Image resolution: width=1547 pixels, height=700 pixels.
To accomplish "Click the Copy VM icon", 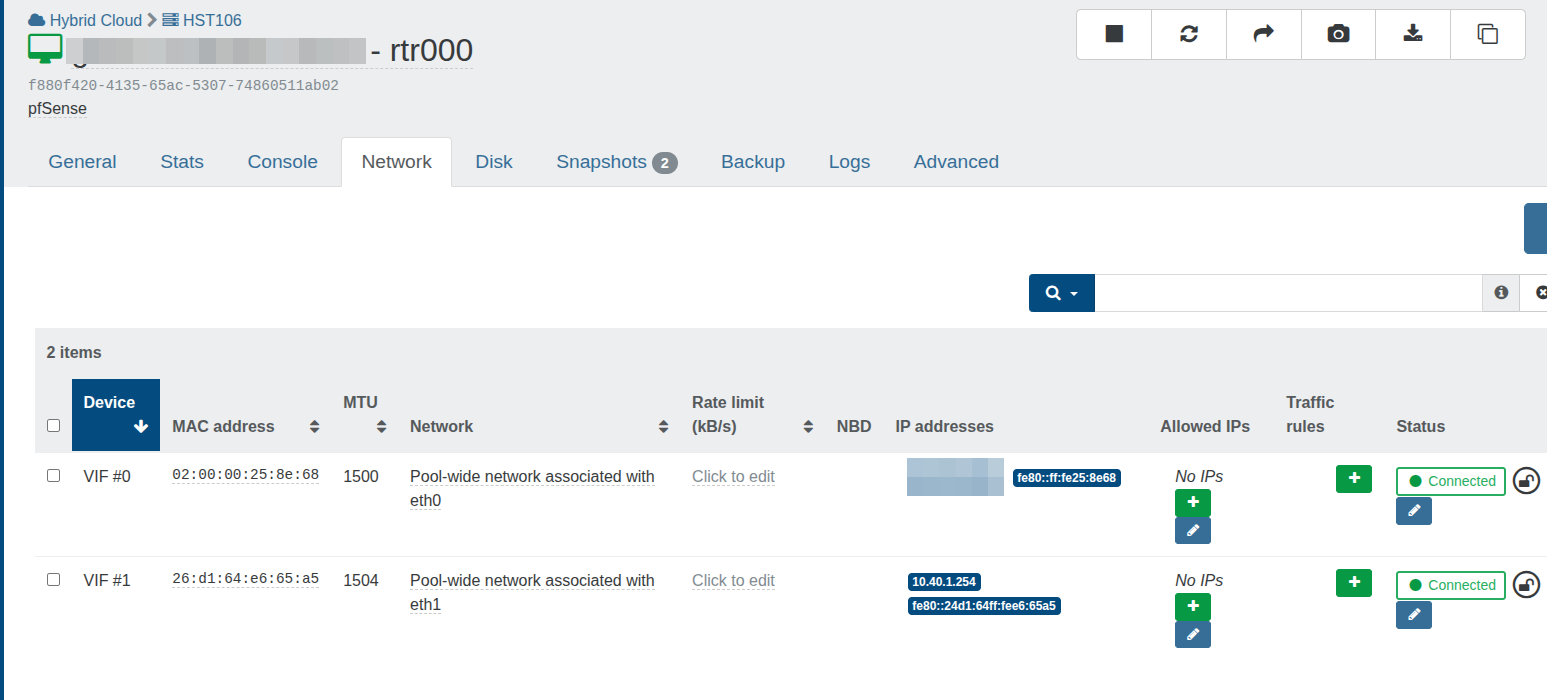I will click(1487, 34).
